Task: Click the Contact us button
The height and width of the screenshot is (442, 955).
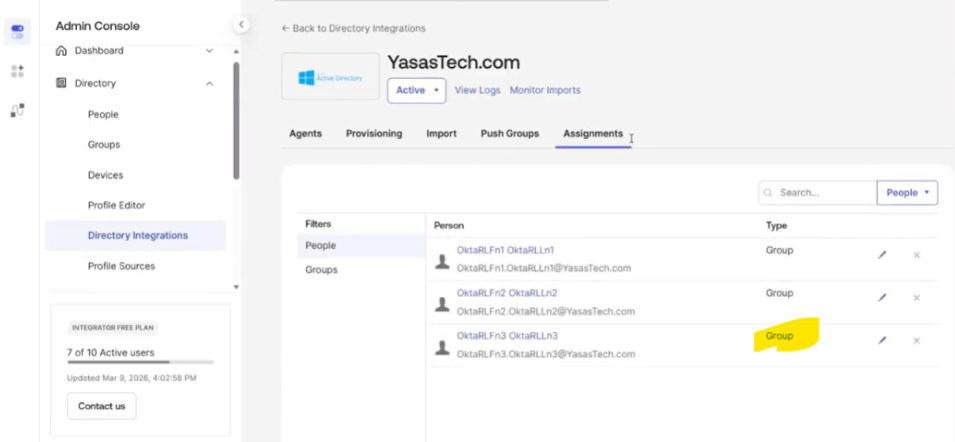Action: (101, 406)
